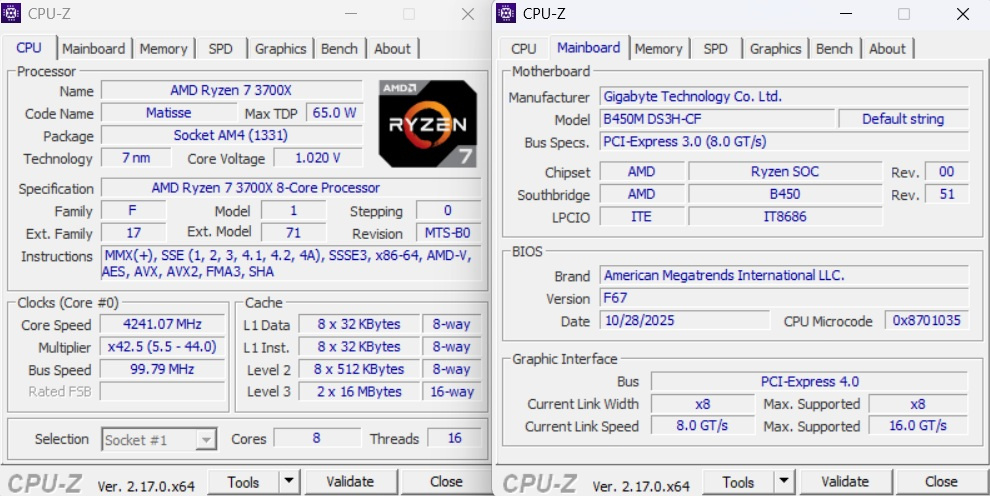Minimize the left CPU-Z window

pyautogui.click(x=351, y=13)
